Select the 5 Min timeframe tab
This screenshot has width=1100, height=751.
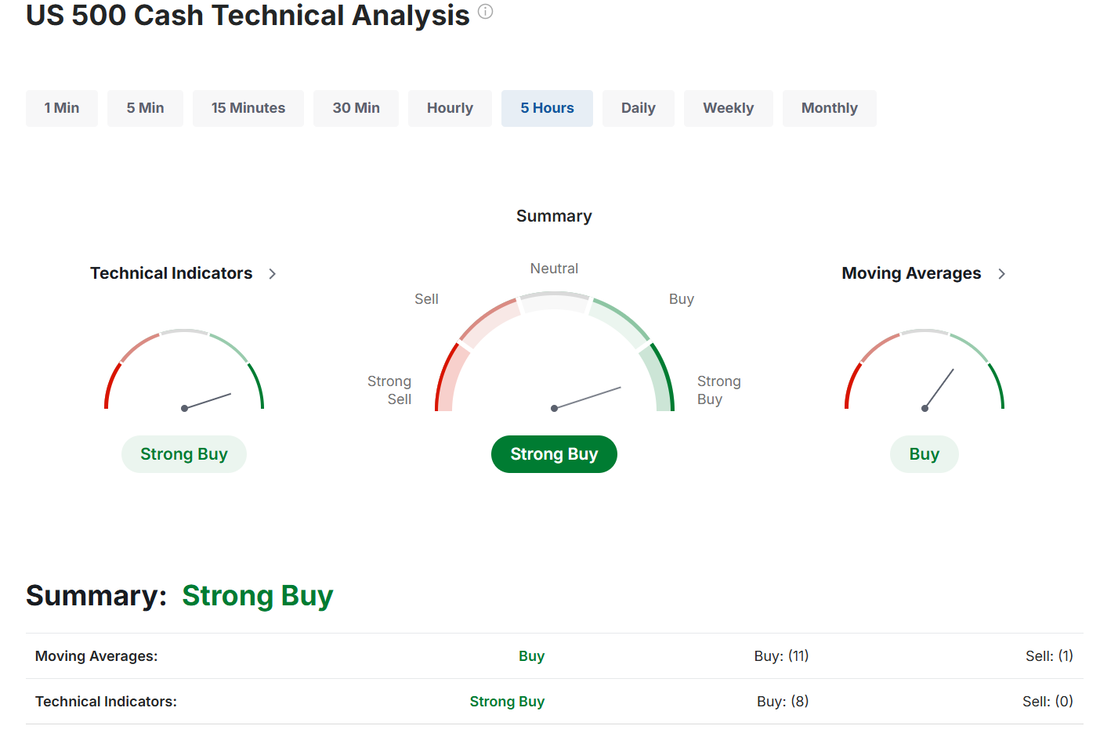click(145, 108)
